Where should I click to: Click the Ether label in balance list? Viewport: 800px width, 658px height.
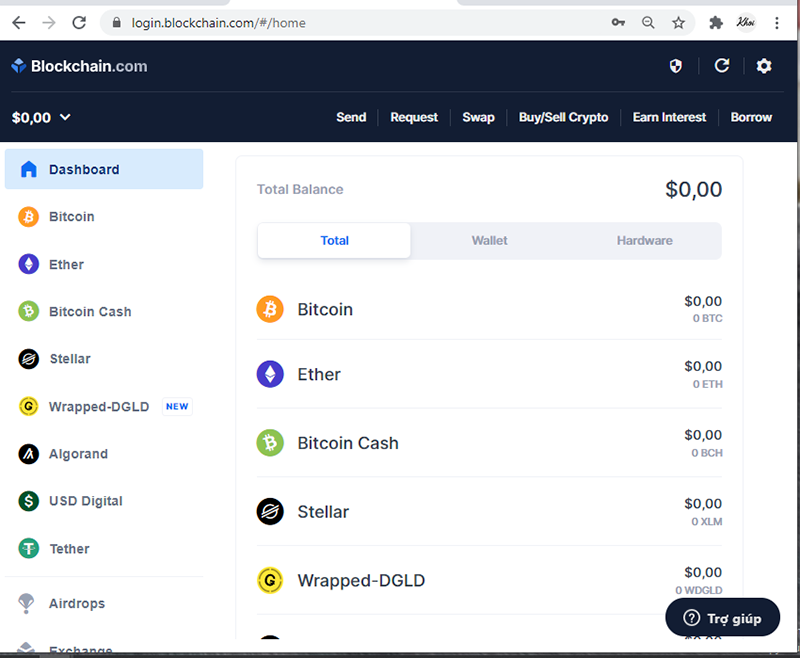319,374
